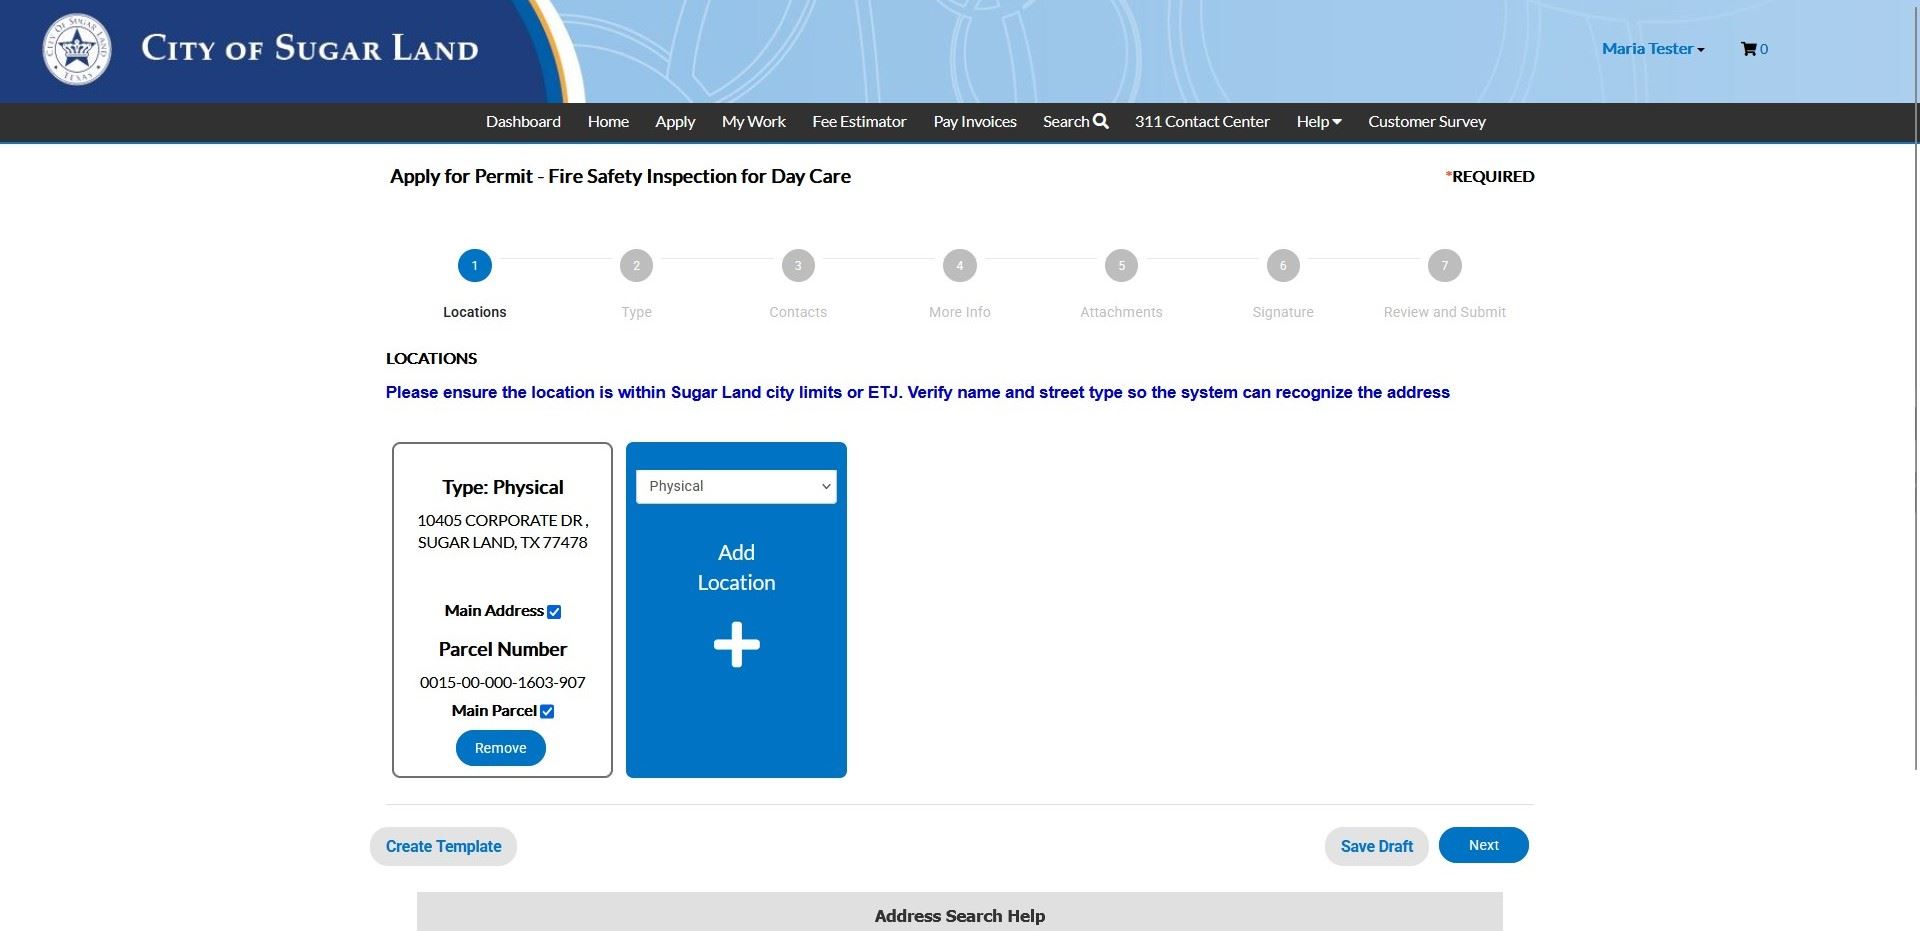This screenshot has height=931, width=1920.
Task: Uncheck the Main Address checkbox
Action: 554,612
